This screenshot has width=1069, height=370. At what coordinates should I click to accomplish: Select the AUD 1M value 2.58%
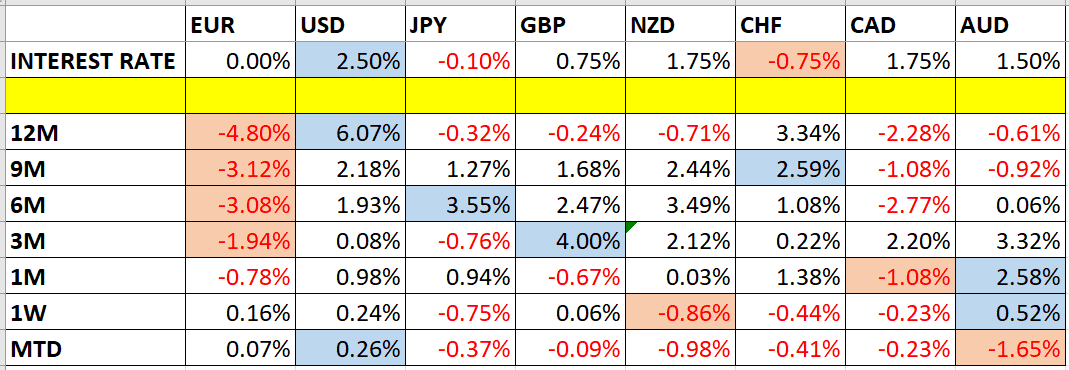(1012, 276)
